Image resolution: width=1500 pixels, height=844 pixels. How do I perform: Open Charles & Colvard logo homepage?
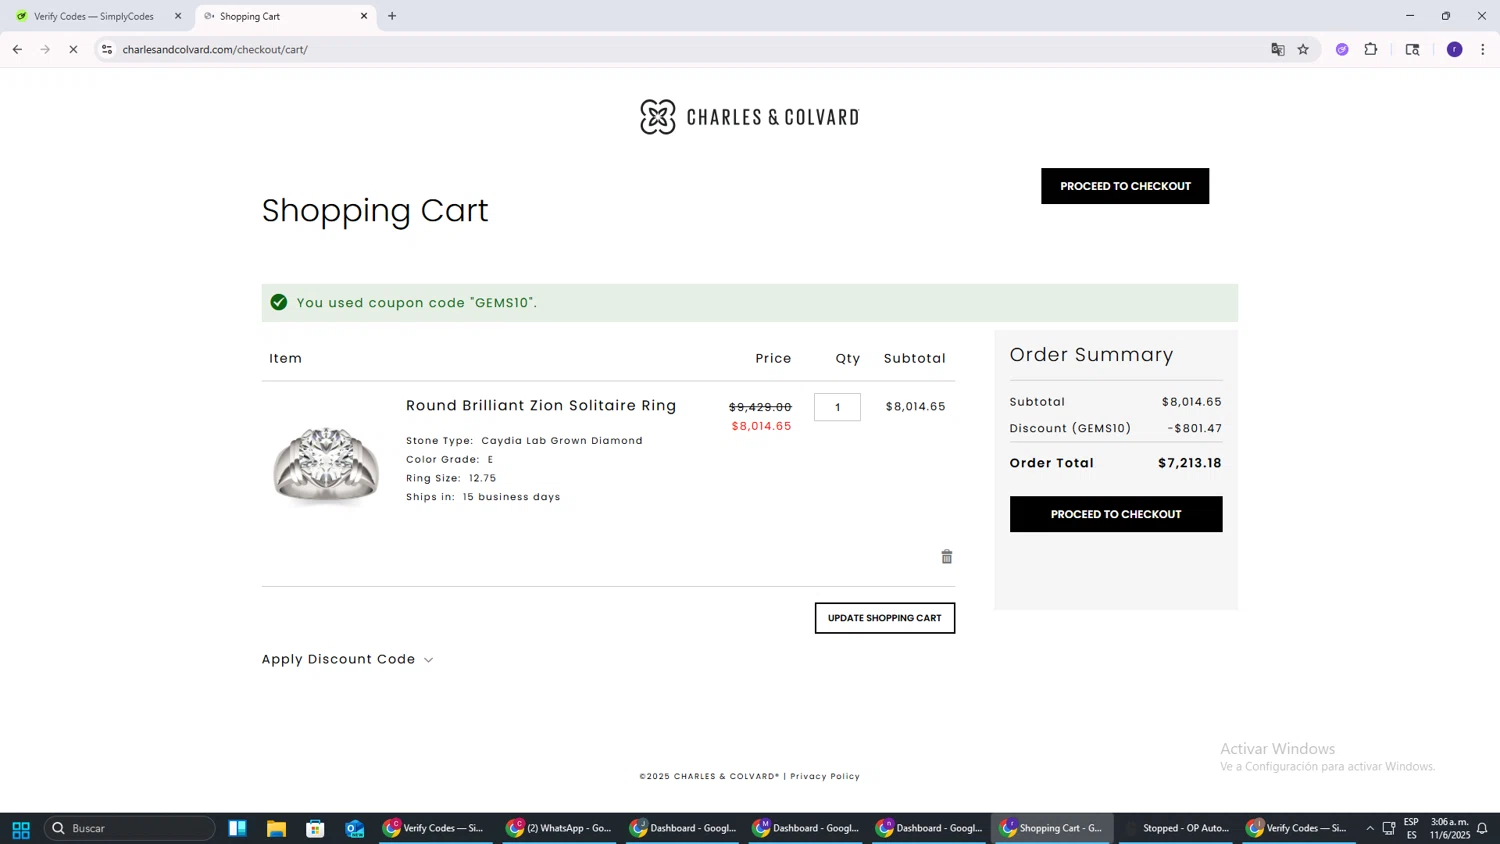click(x=749, y=117)
